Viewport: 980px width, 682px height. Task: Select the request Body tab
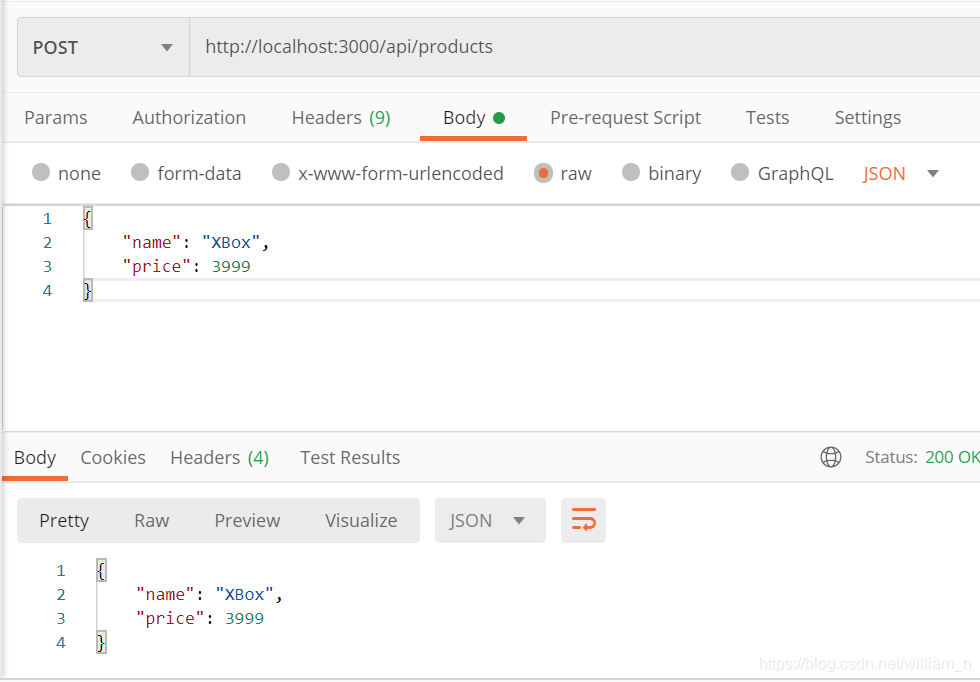[473, 118]
